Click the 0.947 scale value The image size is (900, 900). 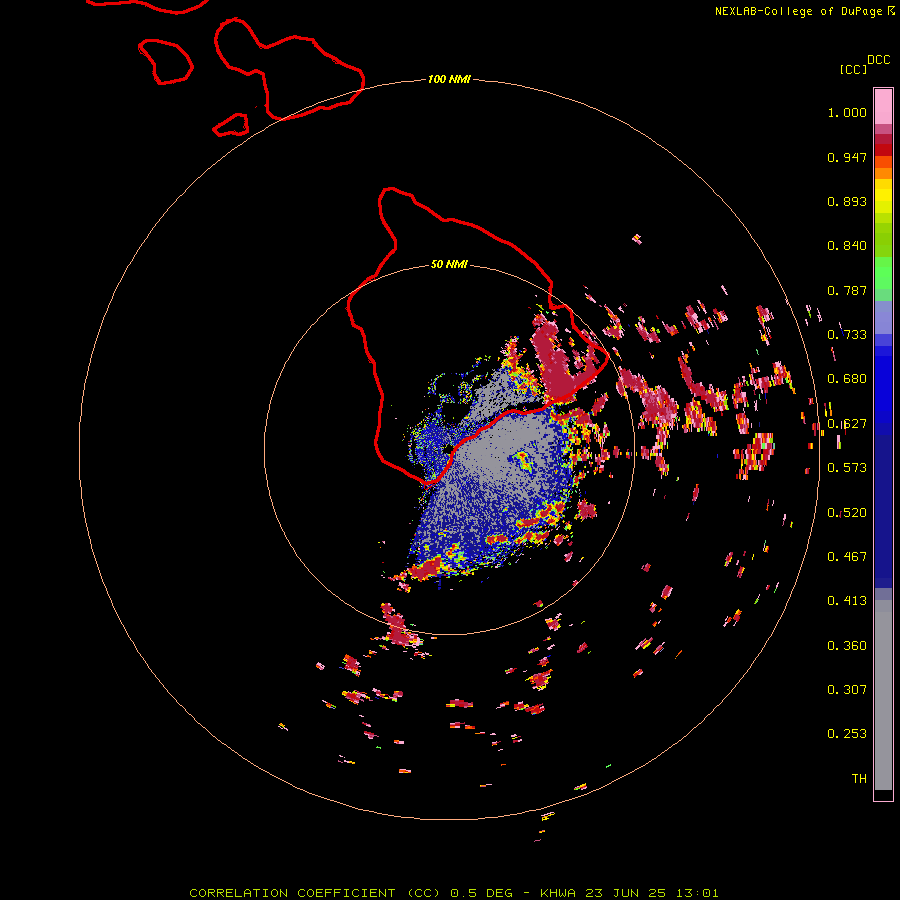click(847, 157)
